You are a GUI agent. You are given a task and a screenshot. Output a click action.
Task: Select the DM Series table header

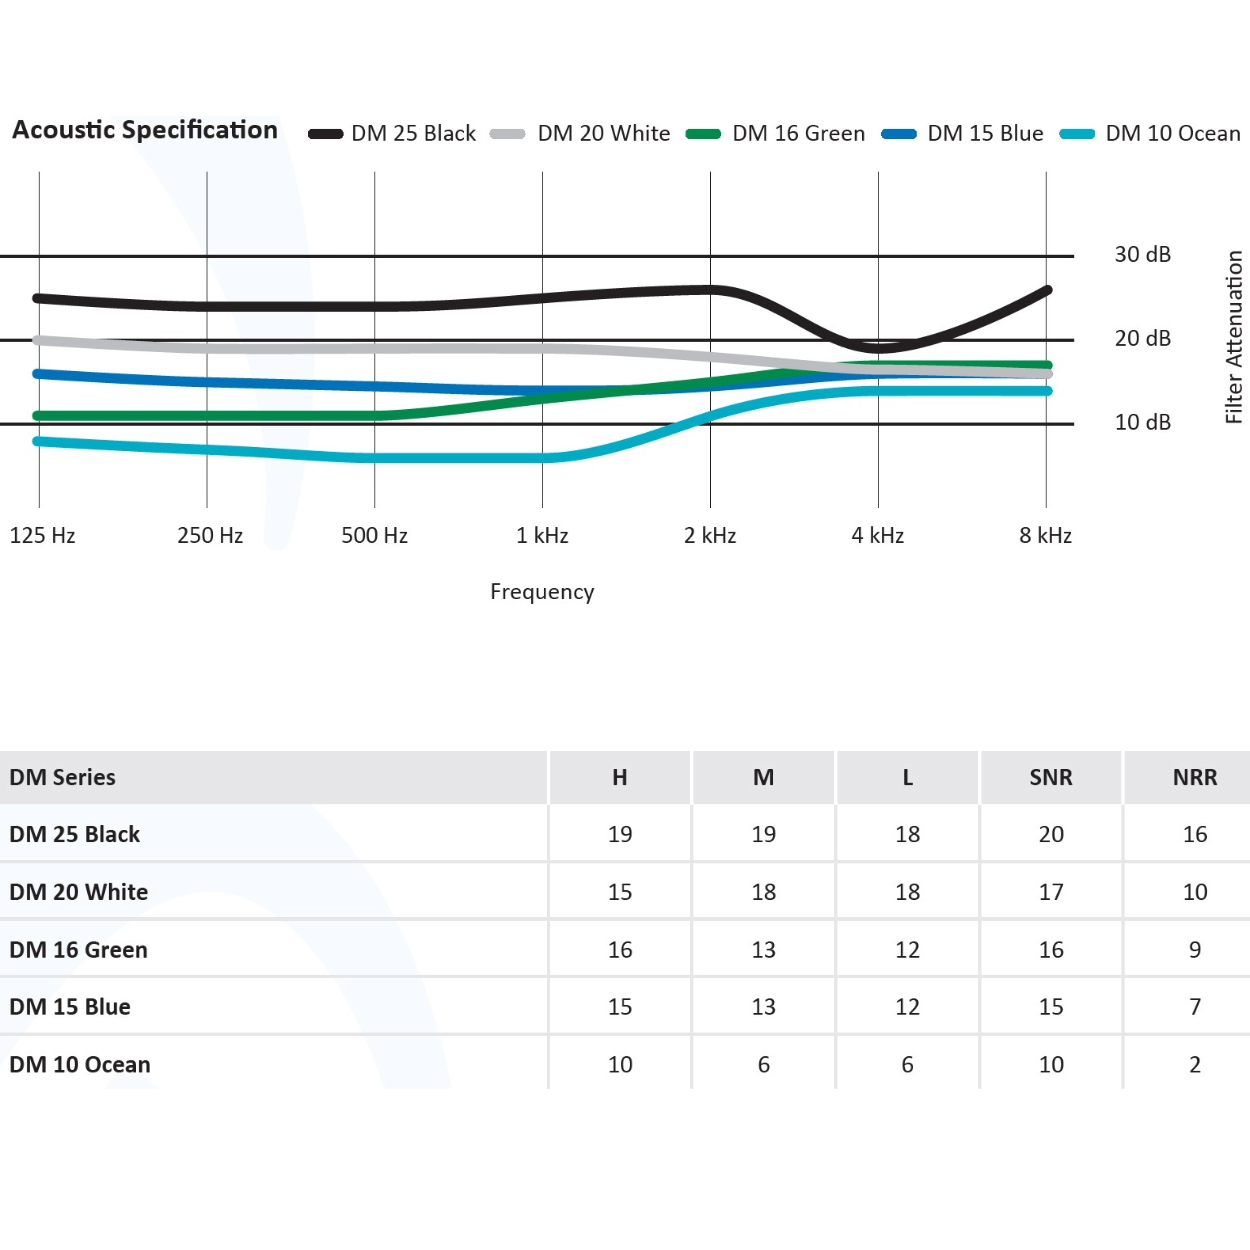point(63,778)
